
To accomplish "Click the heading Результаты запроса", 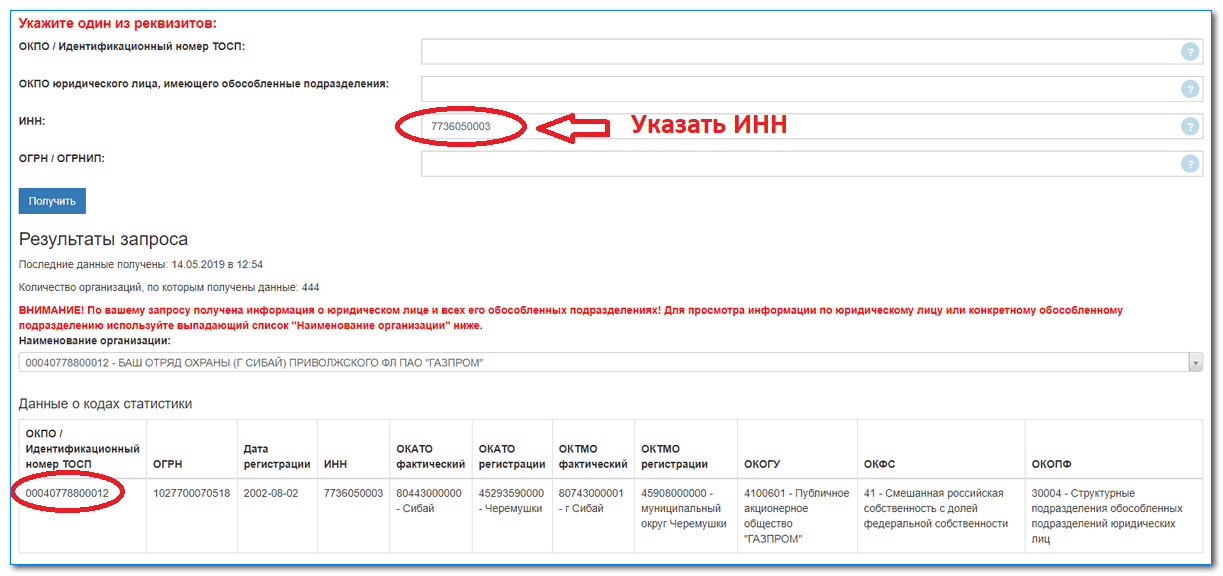I will (x=103, y=239).
